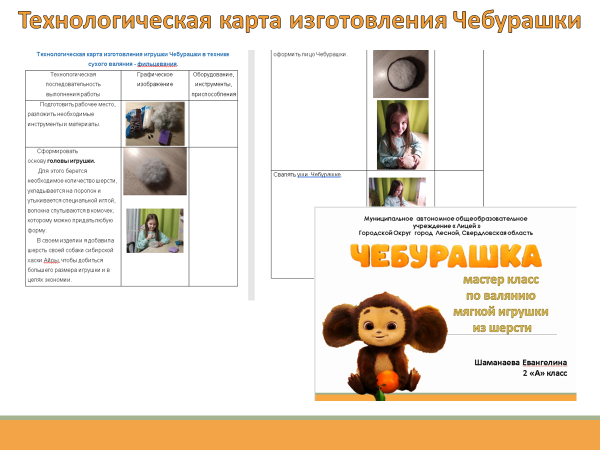Click the Cheburashka character image
Screen dimensions: 600x450
385,346
